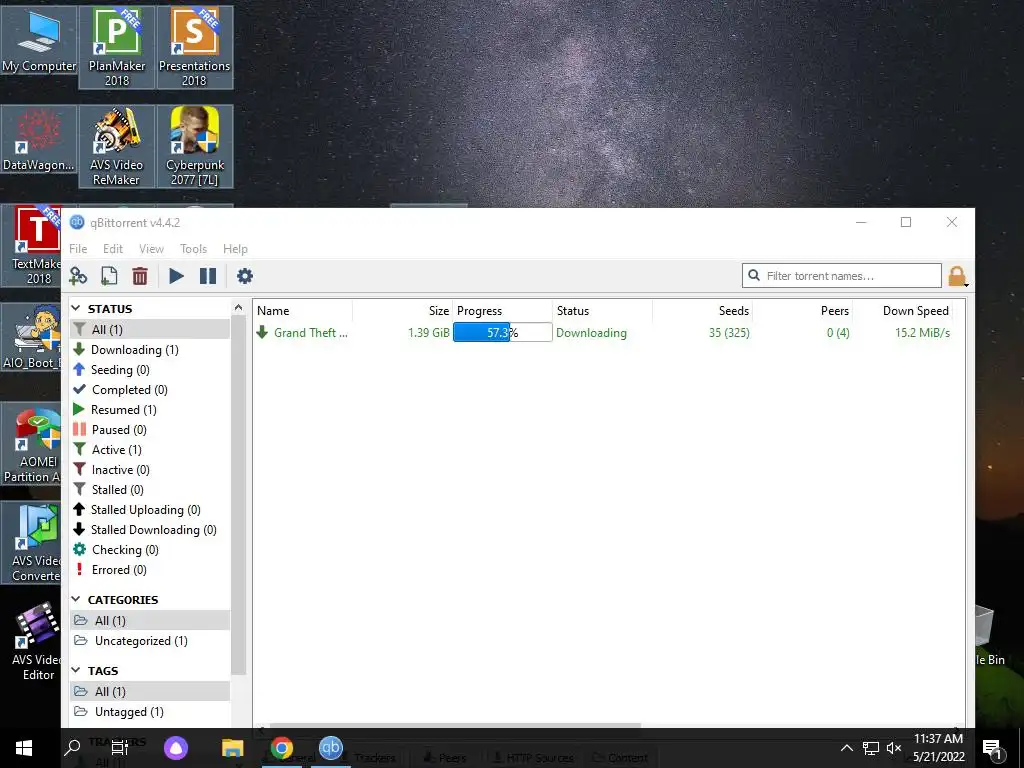Sort torrents by Size column header

click(x=402, y=311)
